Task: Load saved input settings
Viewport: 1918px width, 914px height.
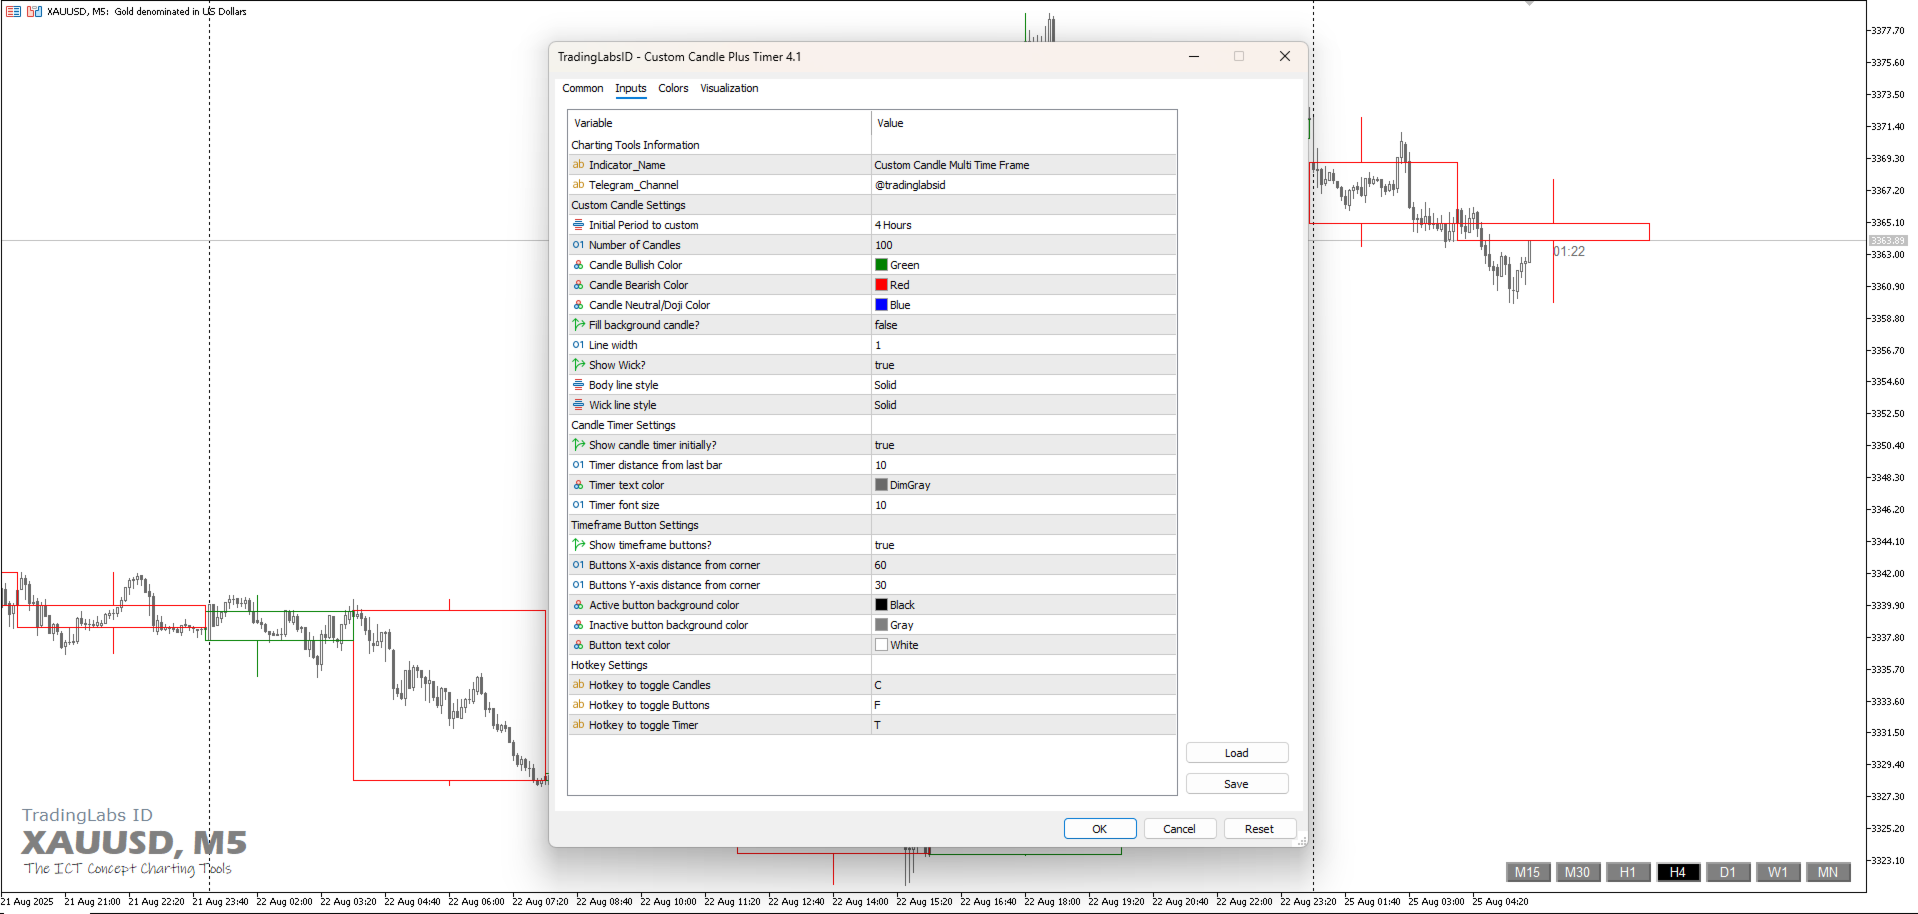Action: (x=1236, y=753)
